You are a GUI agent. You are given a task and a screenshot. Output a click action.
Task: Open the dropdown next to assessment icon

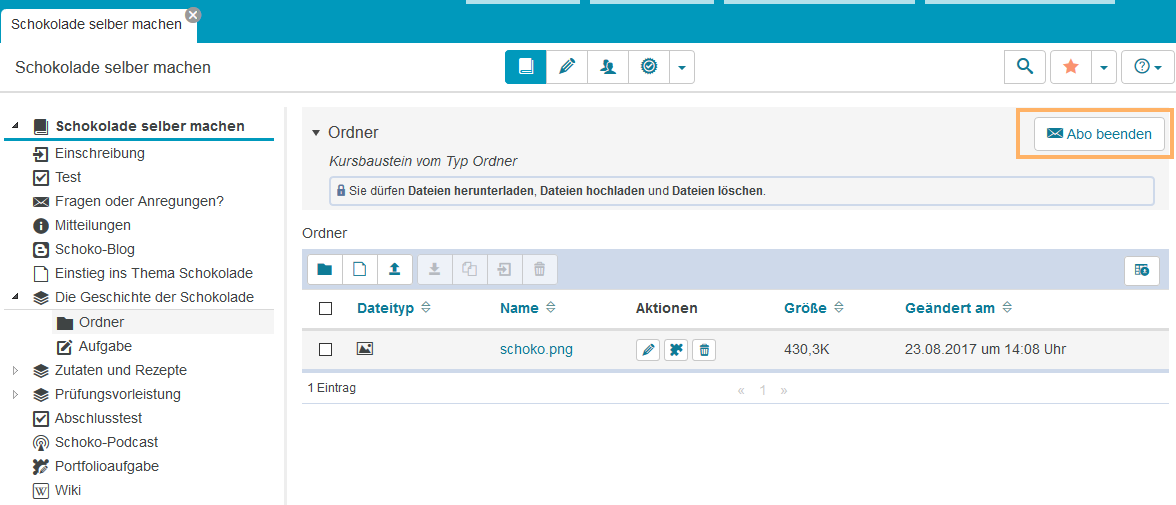click(x=682, y=67)
